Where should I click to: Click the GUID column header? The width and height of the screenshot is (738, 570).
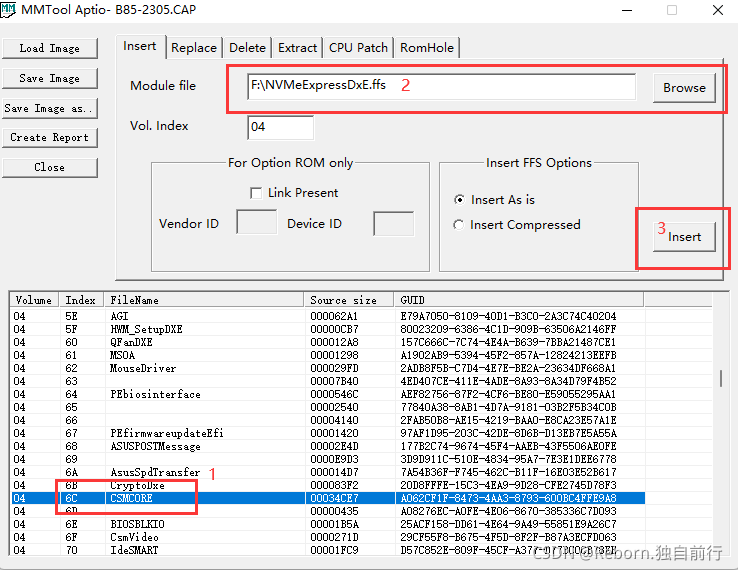[x=519, y=300]
